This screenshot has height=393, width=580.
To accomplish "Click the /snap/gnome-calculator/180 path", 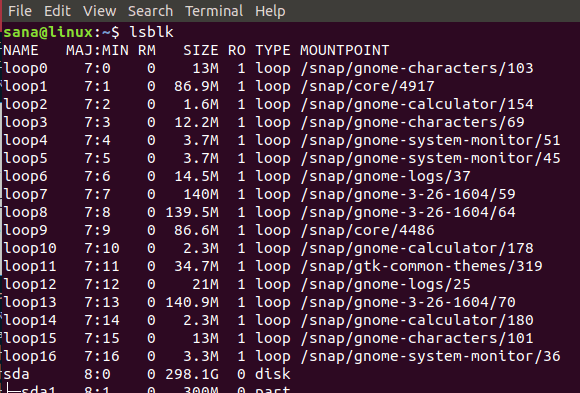I will (417, 320).
